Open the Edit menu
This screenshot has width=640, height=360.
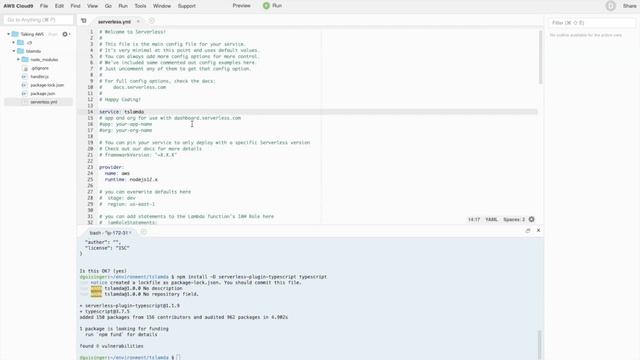point(59,6)
